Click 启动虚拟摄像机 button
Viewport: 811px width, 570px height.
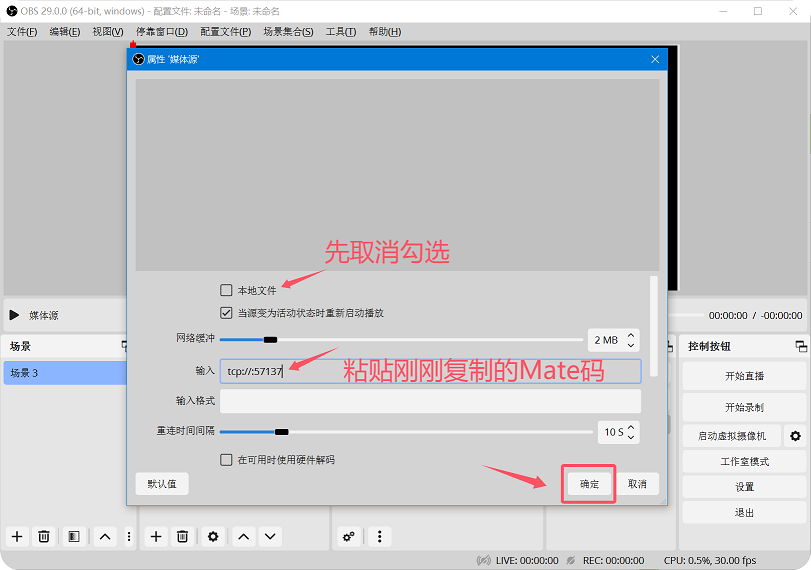(x=732, y=436)
